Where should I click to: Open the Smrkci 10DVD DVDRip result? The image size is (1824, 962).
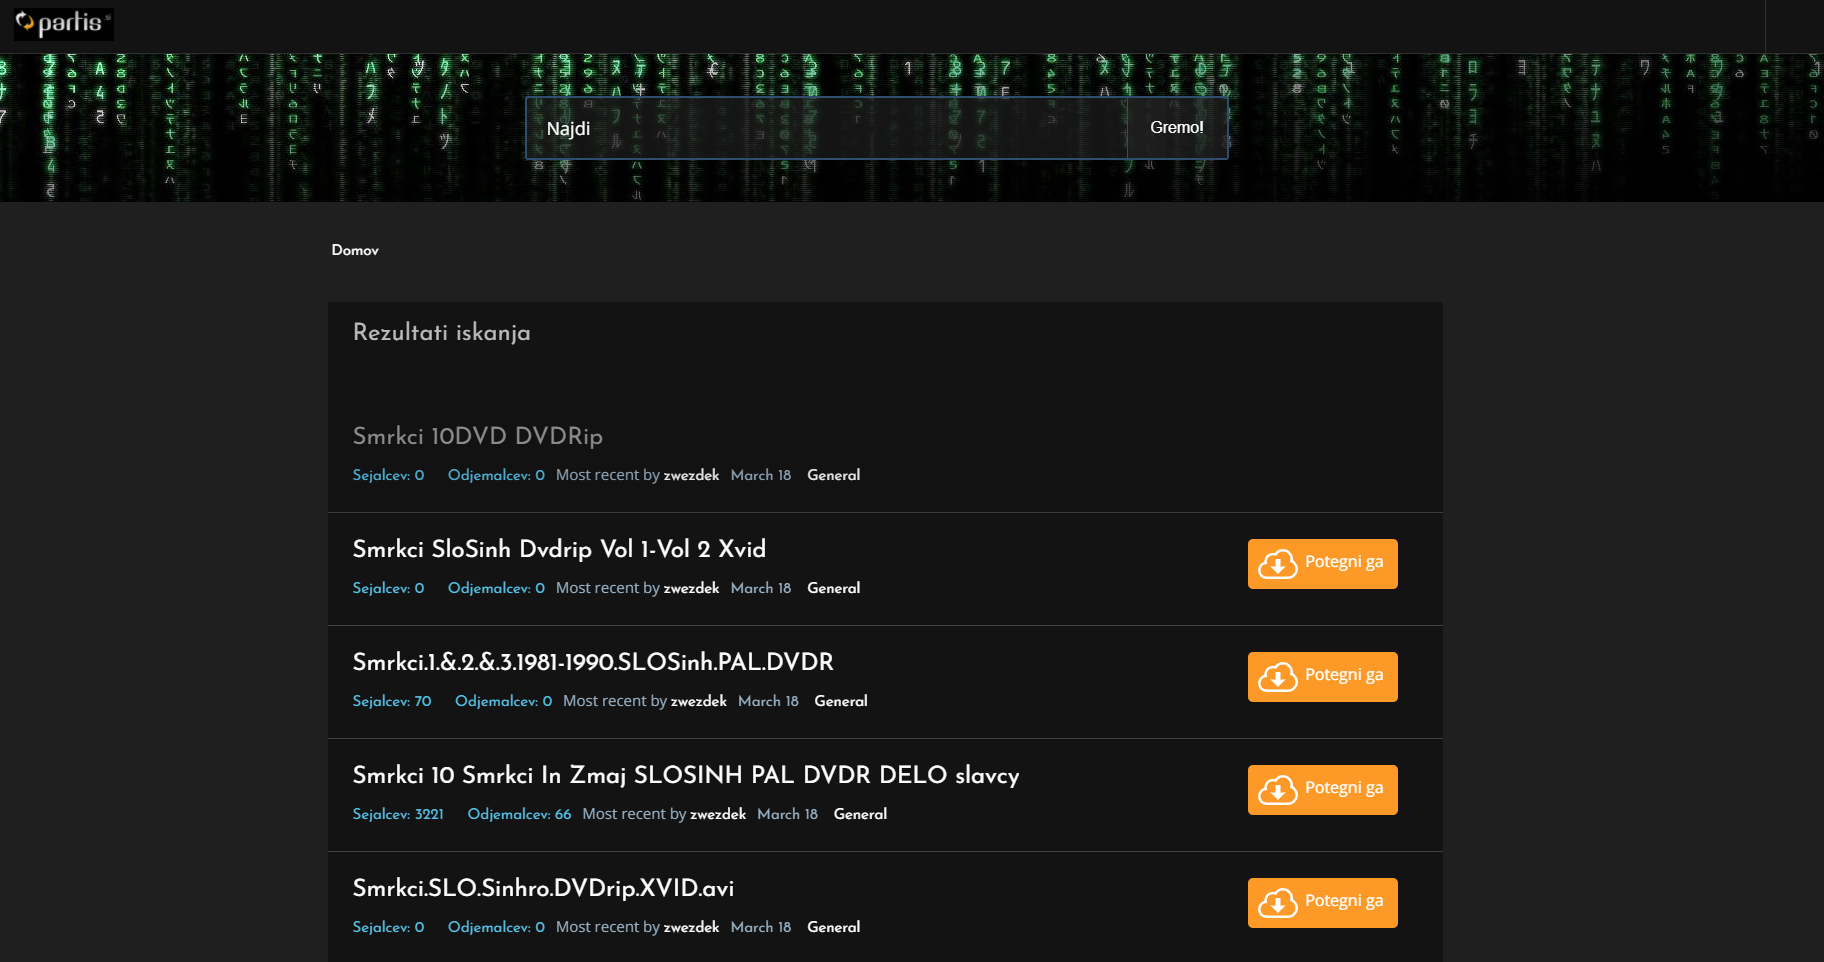click(477, 436)
